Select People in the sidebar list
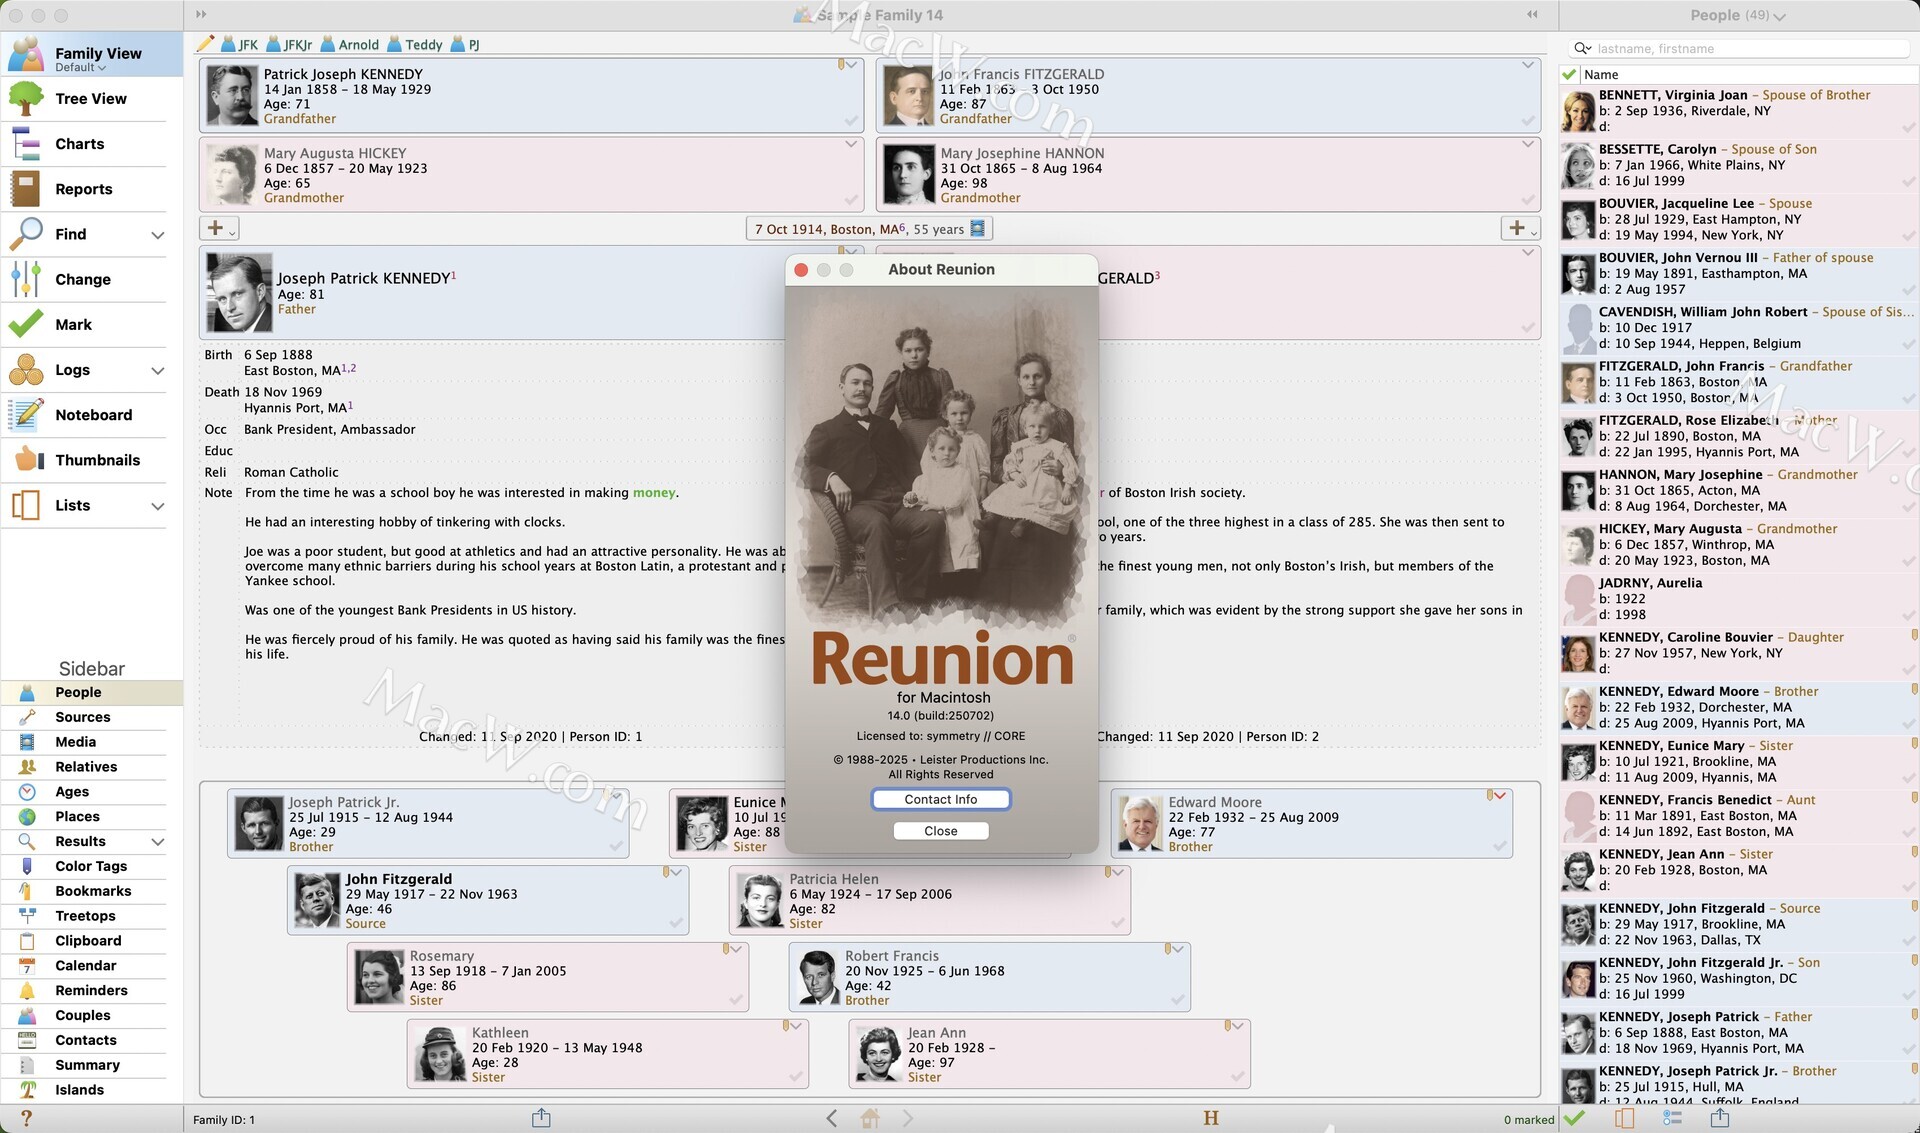 coord(91,692)
